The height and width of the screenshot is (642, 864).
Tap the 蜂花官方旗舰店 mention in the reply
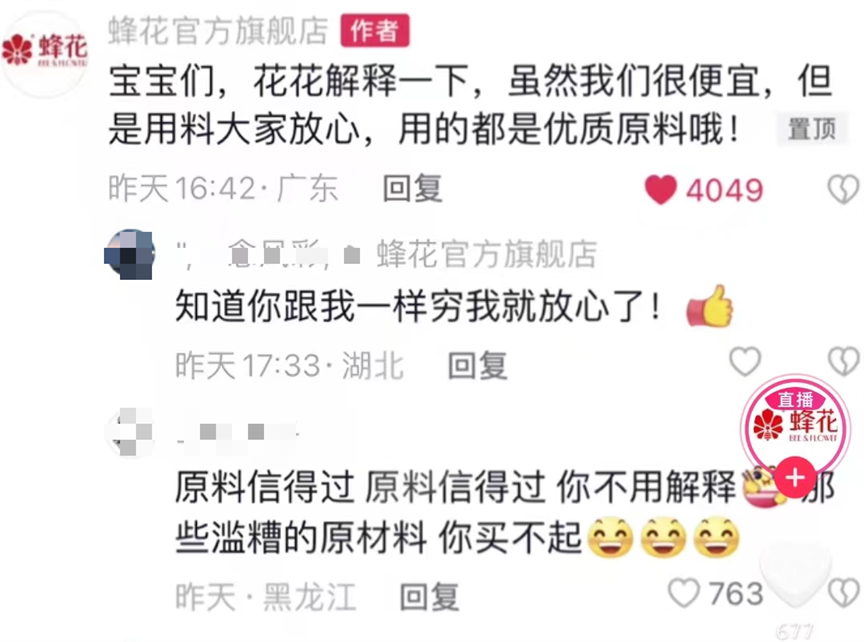(487, 254)
